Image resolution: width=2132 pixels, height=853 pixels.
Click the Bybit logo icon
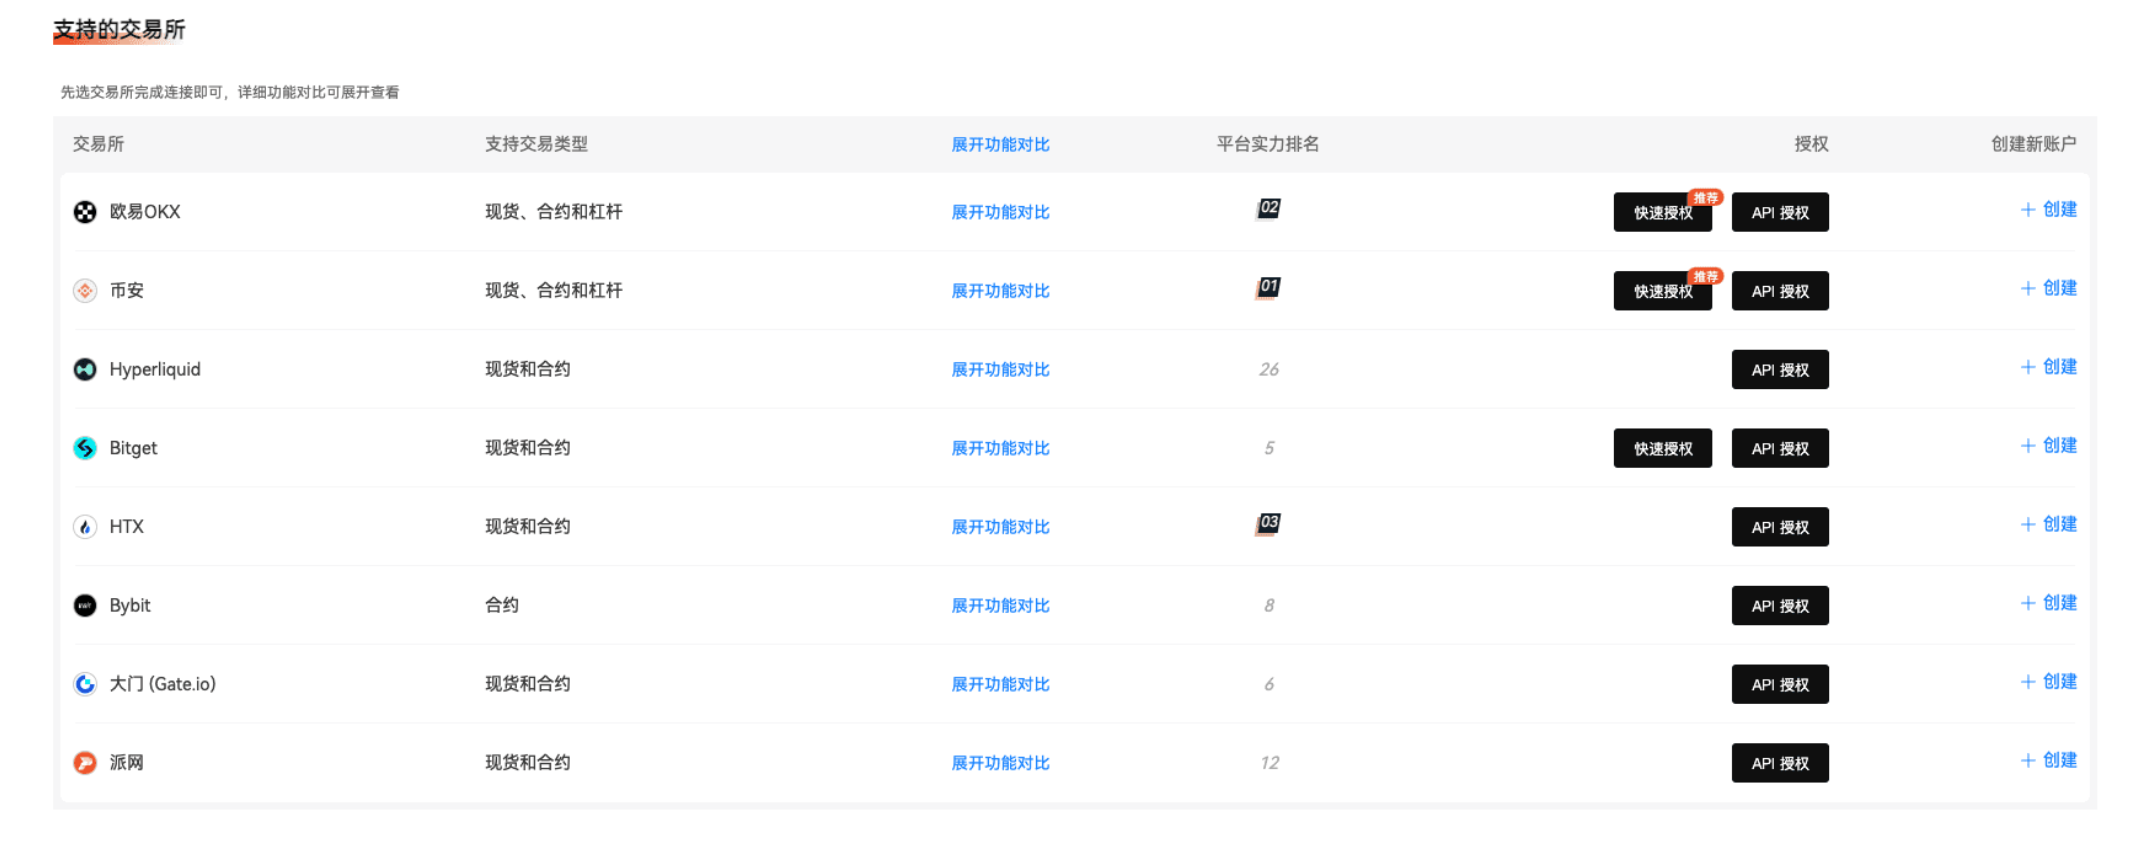pyautogui.click(x=85, y=605)
